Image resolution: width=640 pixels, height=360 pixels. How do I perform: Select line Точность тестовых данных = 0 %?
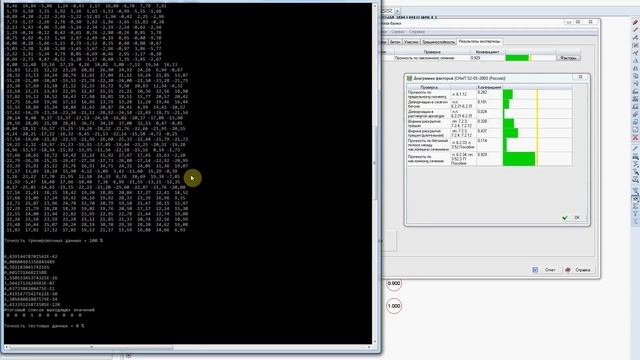44,326
